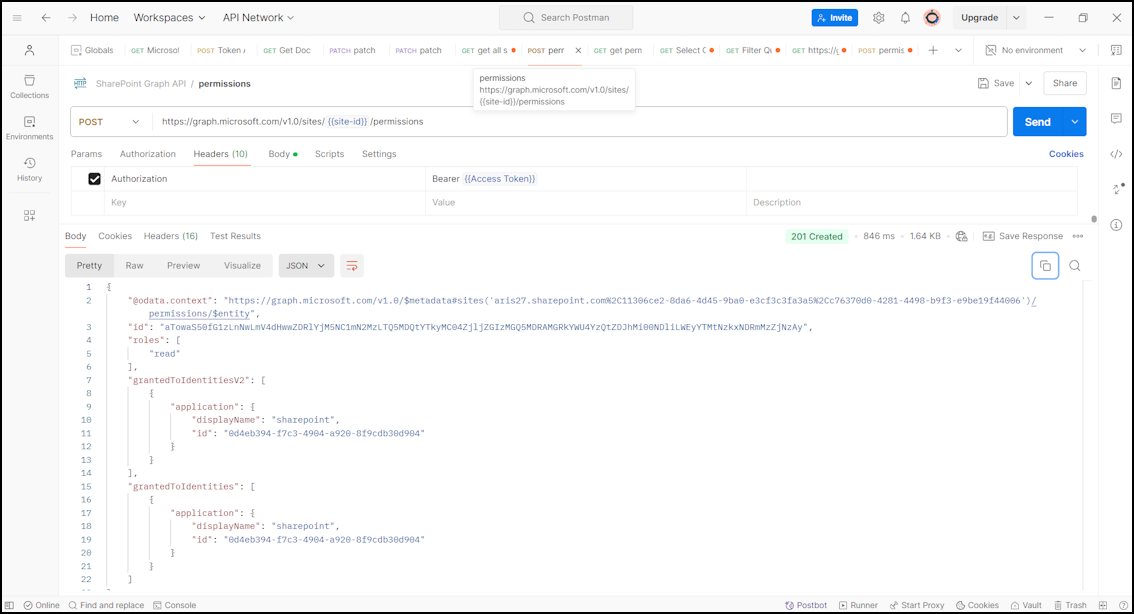The image size is (1134, 614).
Task: Select the No environment dropdown
Action: click(x=1036, y=50)
